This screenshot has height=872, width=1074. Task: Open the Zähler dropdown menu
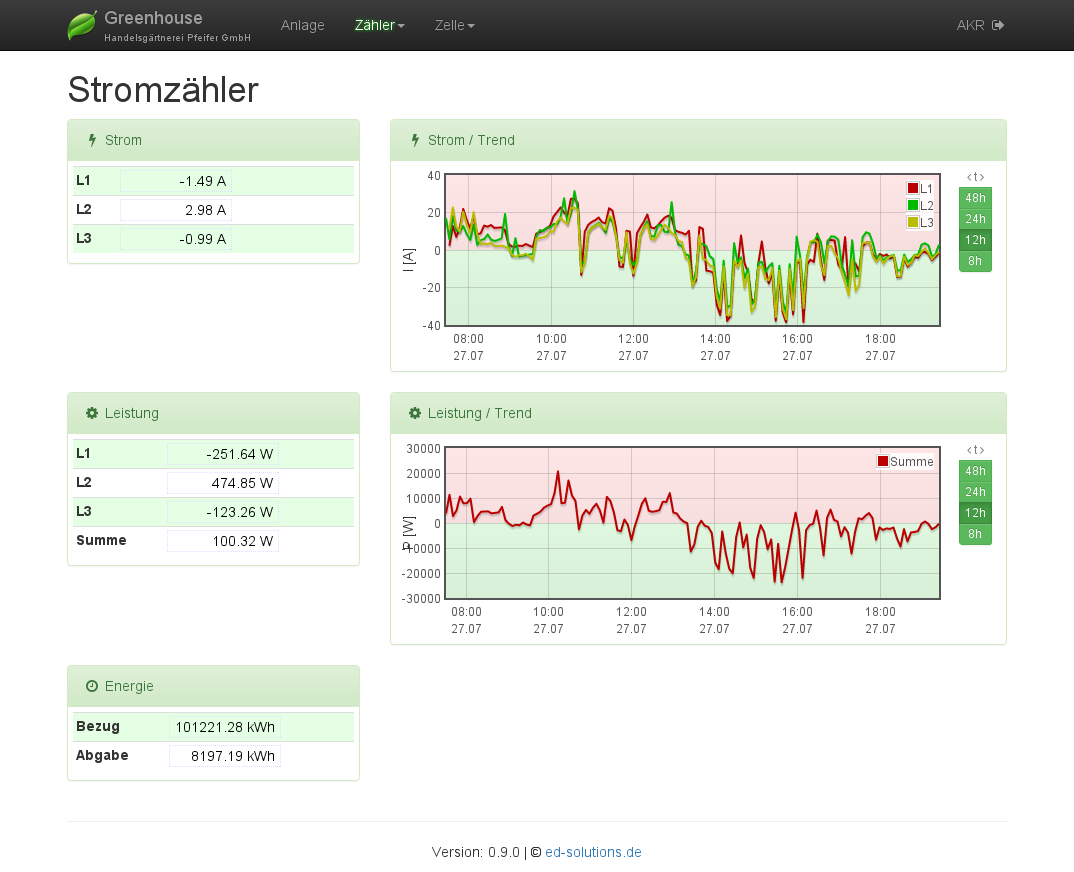click(379, 25)
